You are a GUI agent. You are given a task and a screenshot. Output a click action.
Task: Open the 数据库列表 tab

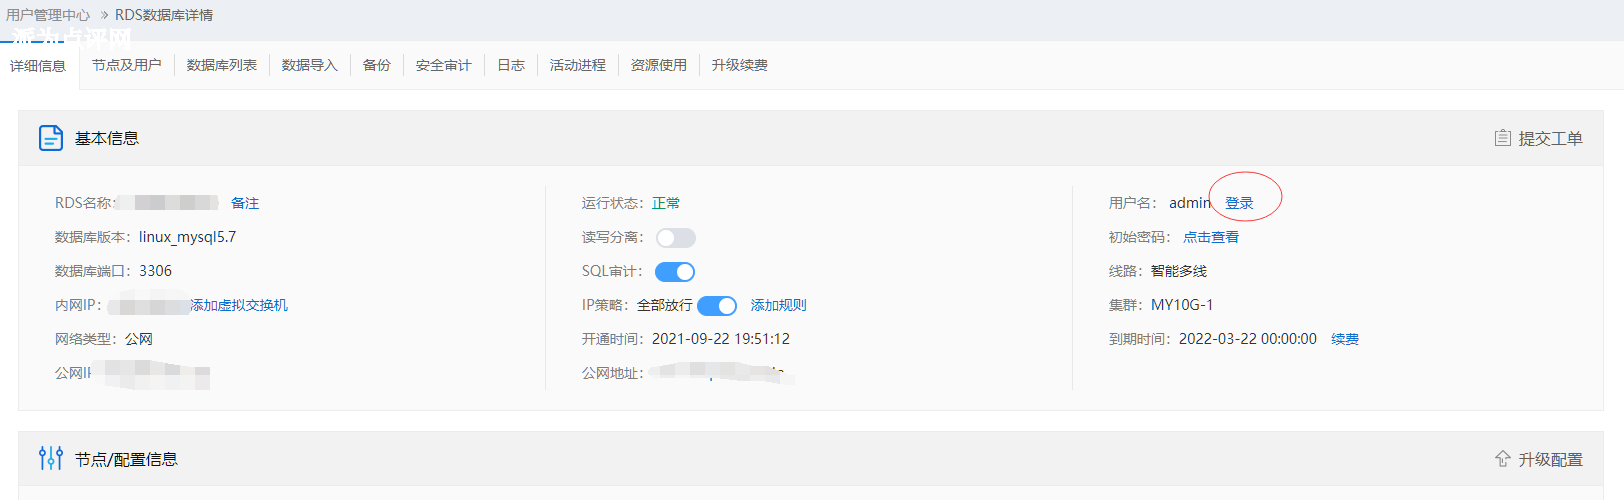click(x=222, y=65)
